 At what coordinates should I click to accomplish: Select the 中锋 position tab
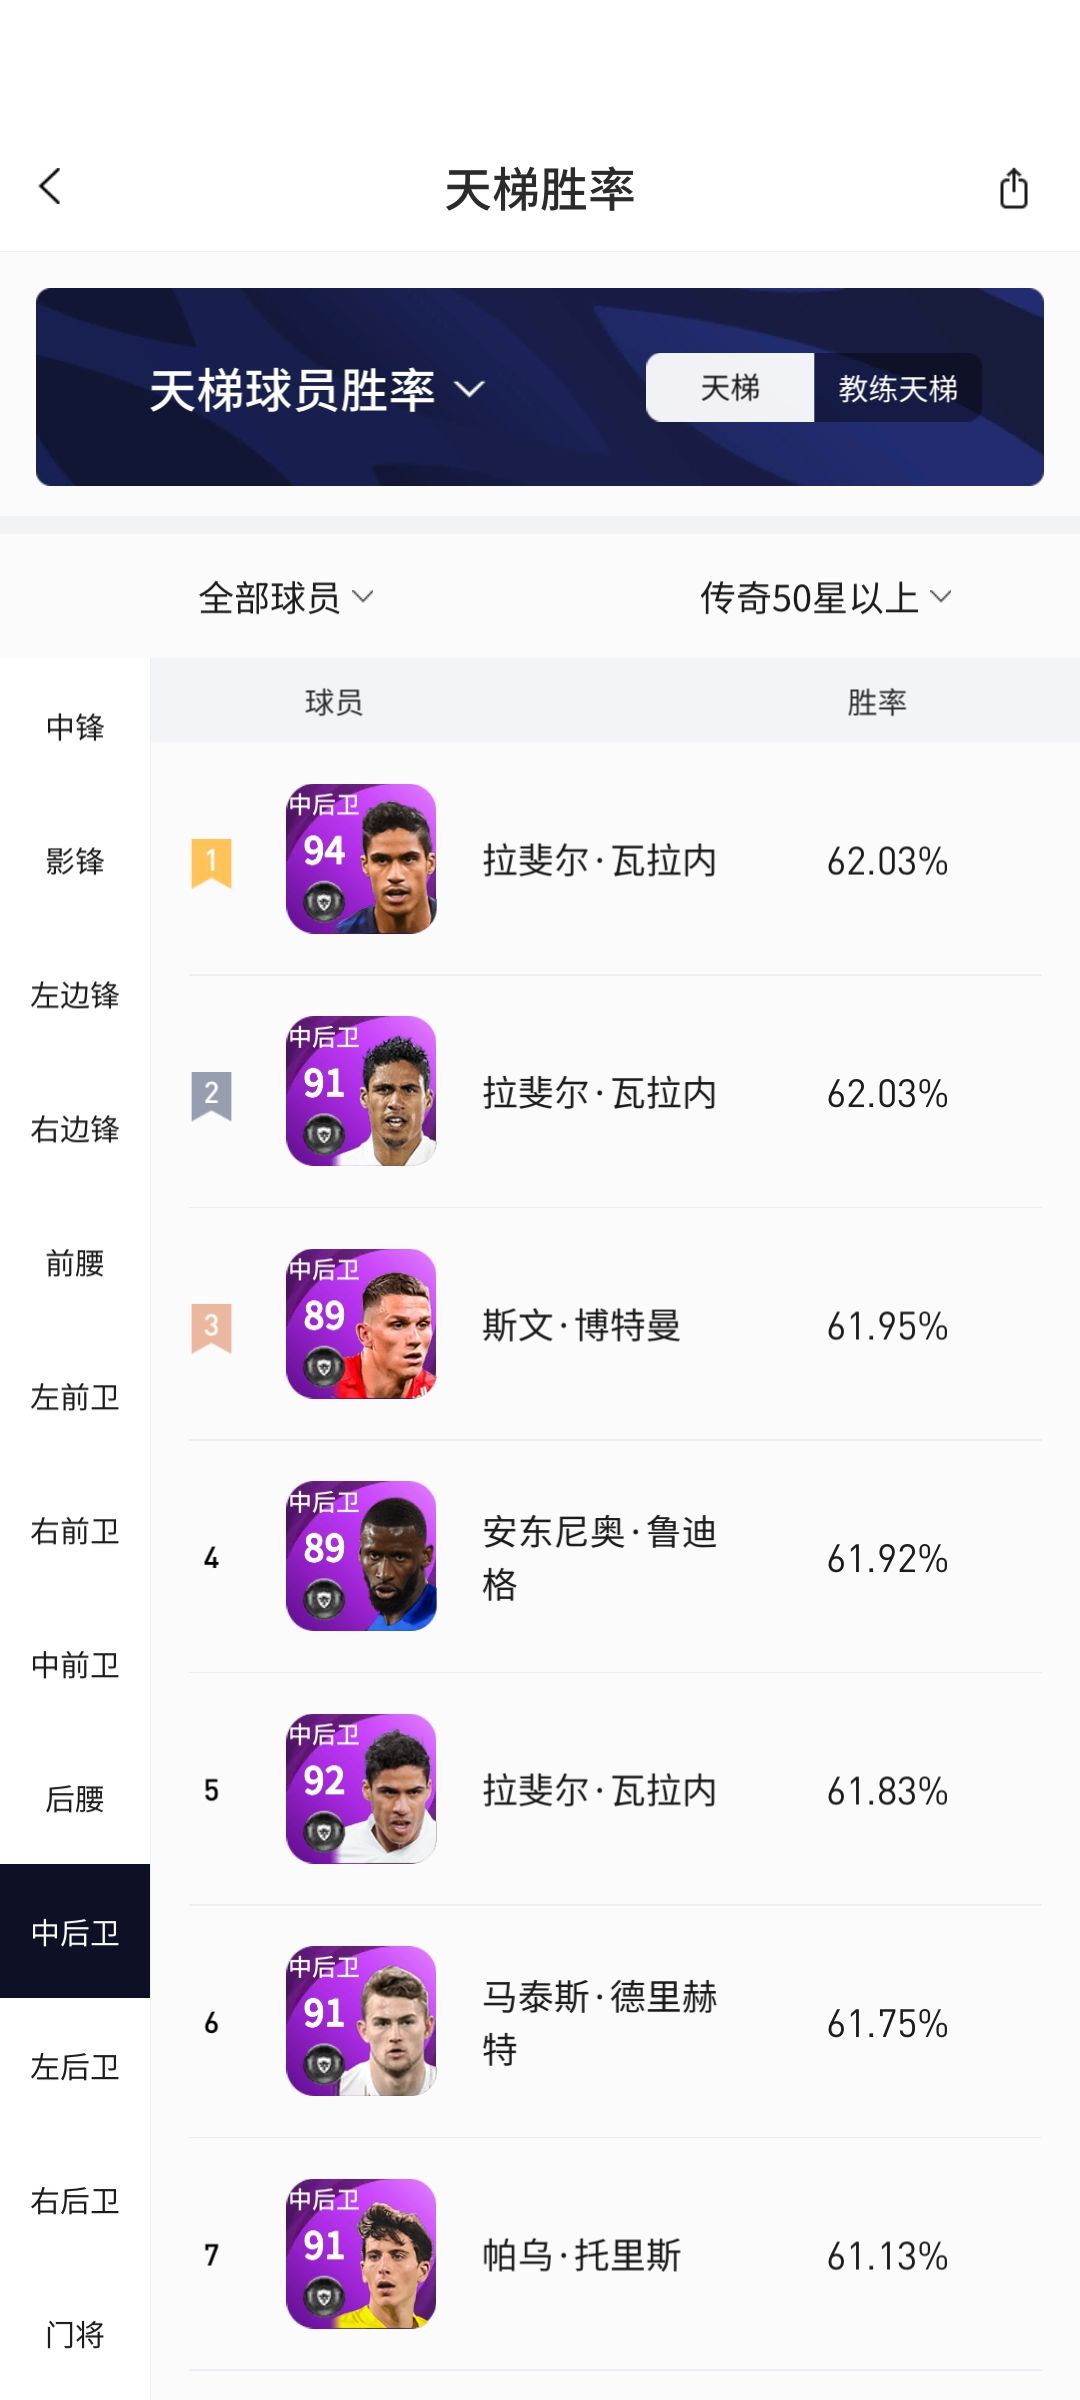click(x=75, y=727)
